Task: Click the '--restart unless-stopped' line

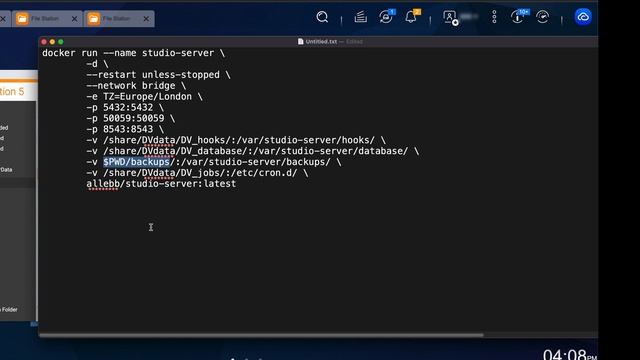Action: (x=158, y=75)
